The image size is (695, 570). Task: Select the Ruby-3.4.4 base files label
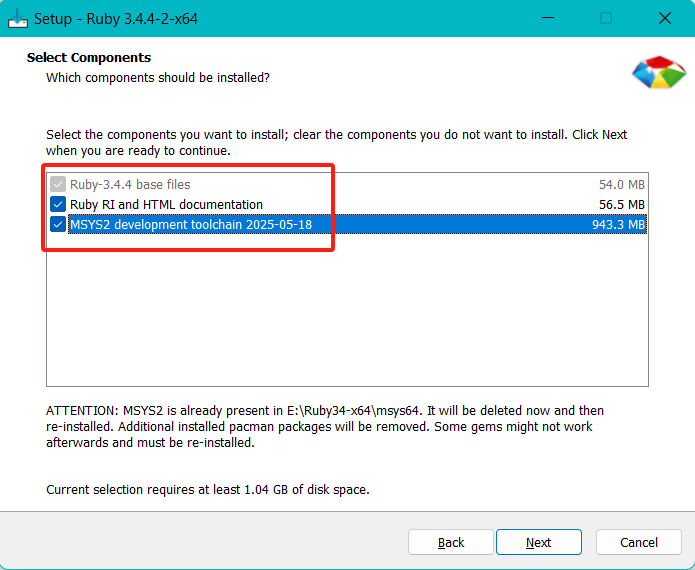tap(130, 184)
